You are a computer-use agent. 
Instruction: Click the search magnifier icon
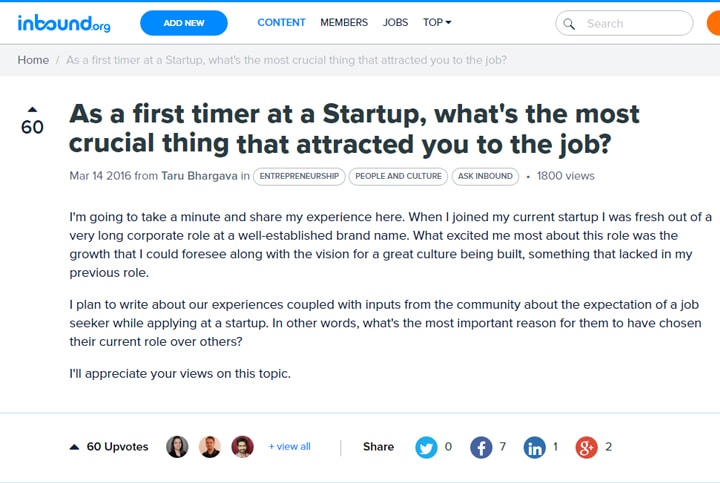tap(569, 24)
